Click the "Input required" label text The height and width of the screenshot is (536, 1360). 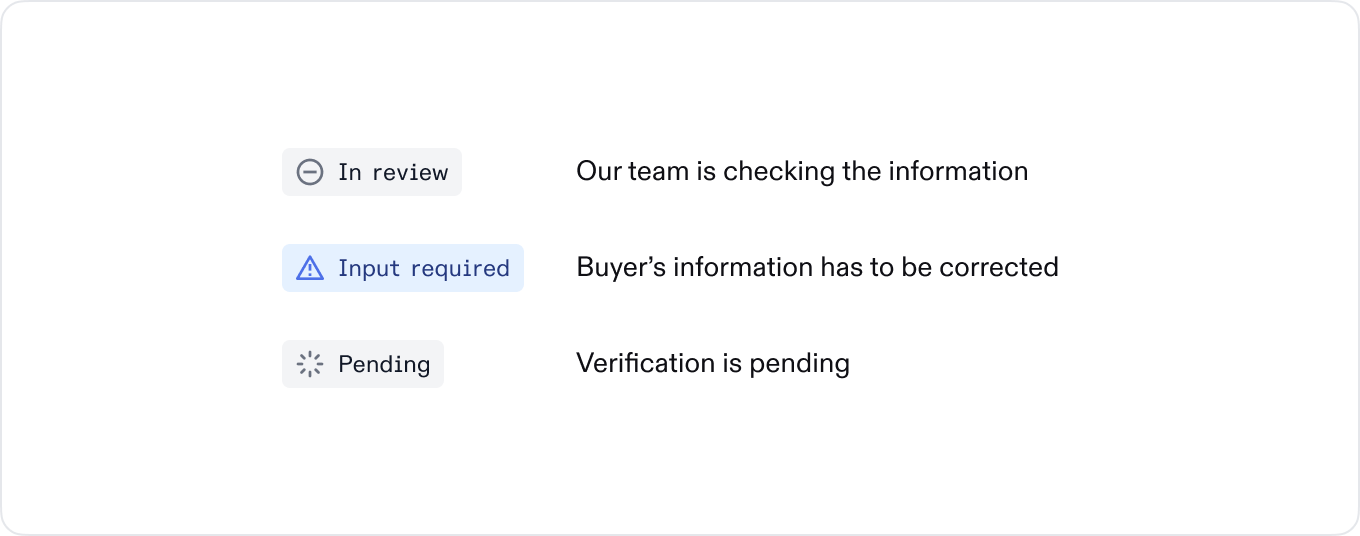click(424, 268)
